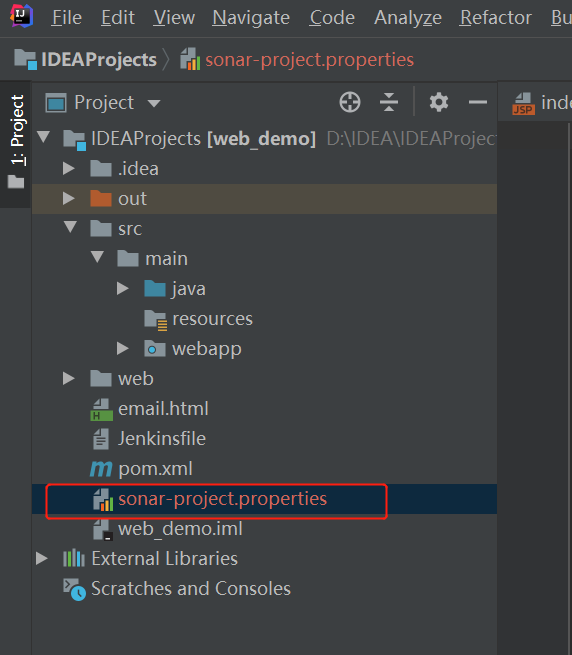Click the IntelliJ IDEA logo icon

[21, 16]
